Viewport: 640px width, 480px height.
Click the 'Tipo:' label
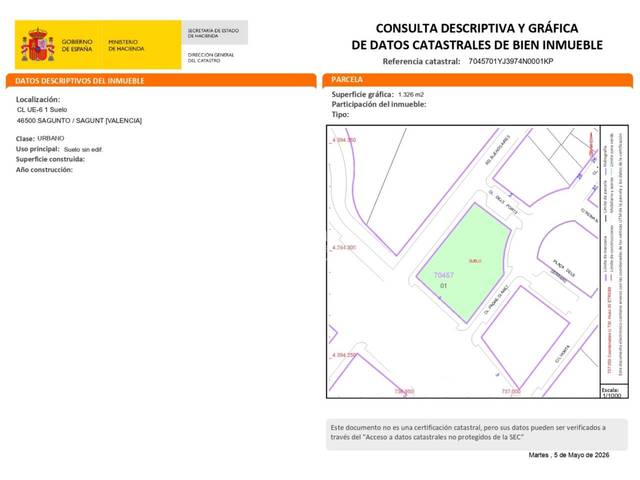[x=340, y=115]
